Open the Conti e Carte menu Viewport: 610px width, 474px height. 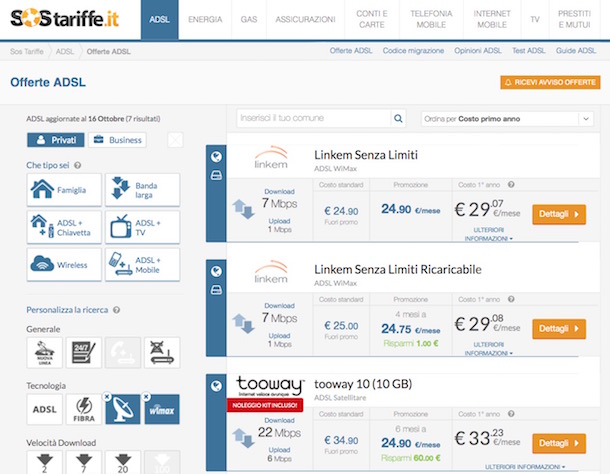coord(372,19)
